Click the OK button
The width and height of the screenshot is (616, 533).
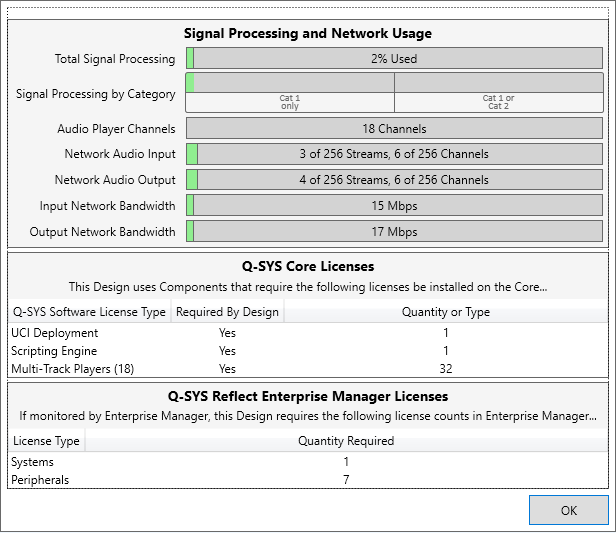pyautogui.click(x=568, y=510)
